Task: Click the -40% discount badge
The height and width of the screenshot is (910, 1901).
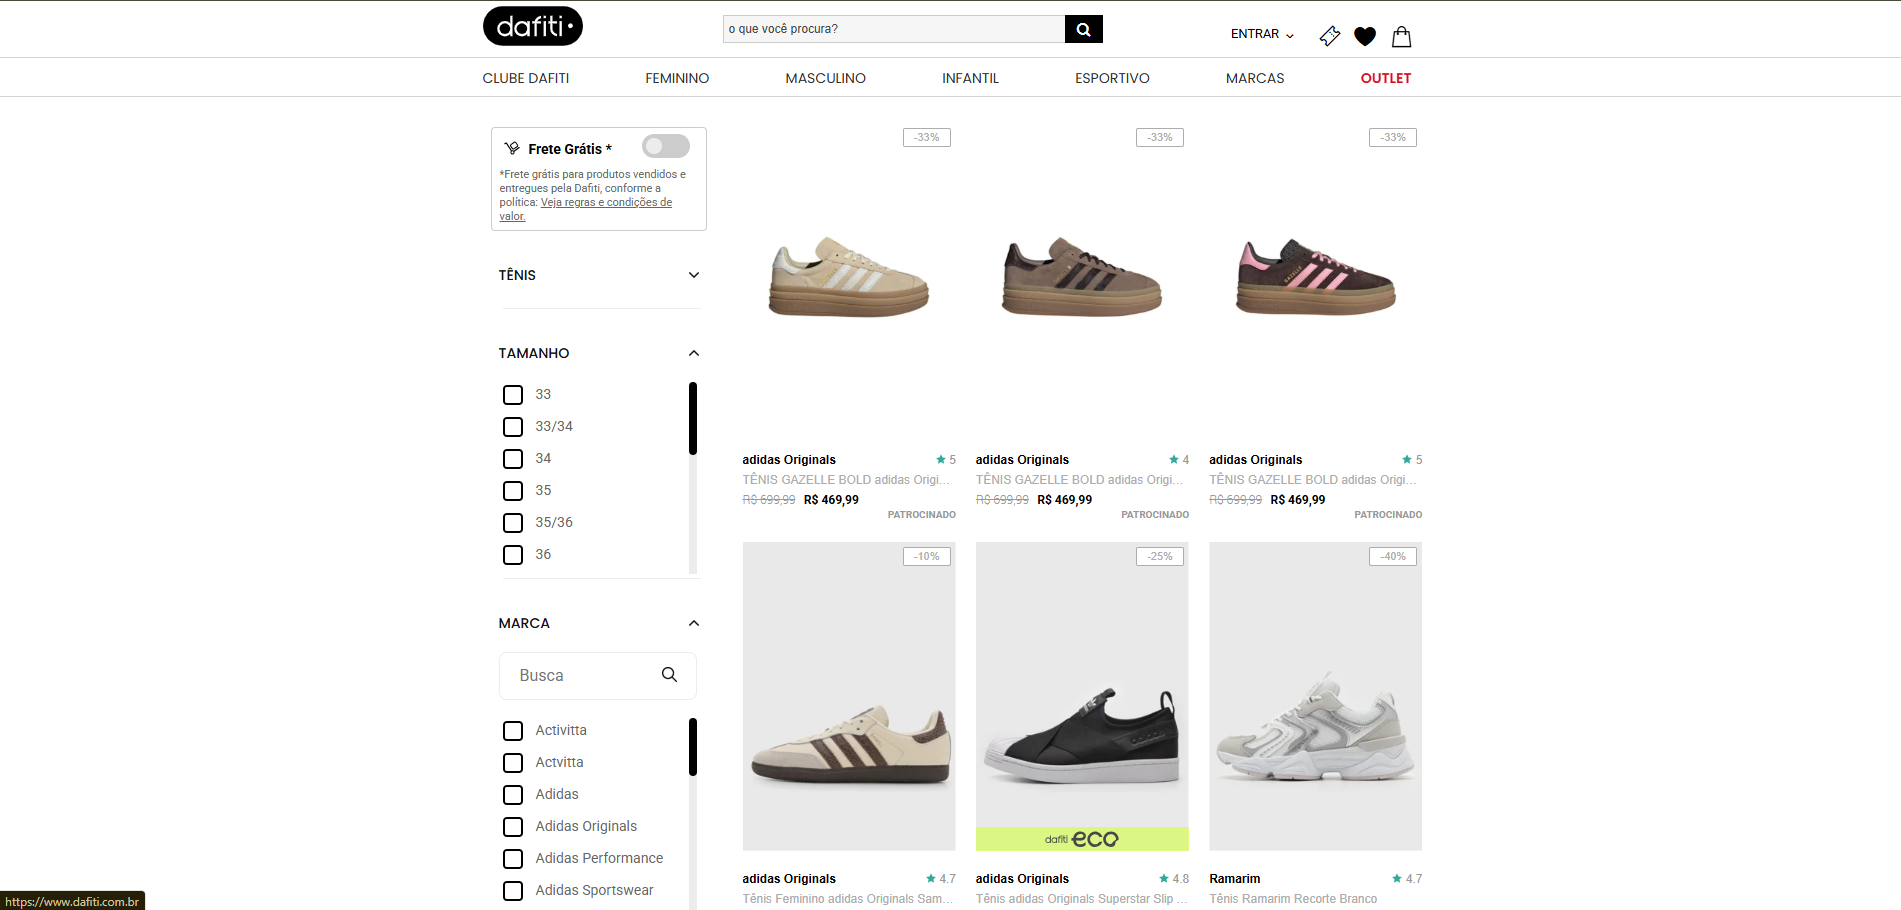Action: [1393, 556]
